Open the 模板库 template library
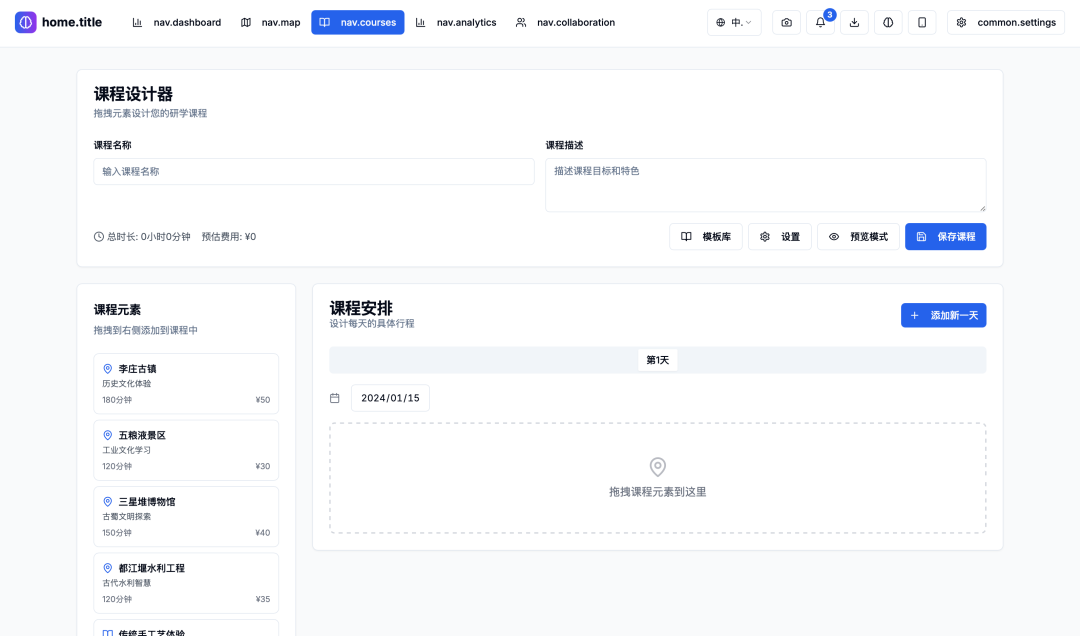Screen dimensions: 1080x636 [705, 237]
